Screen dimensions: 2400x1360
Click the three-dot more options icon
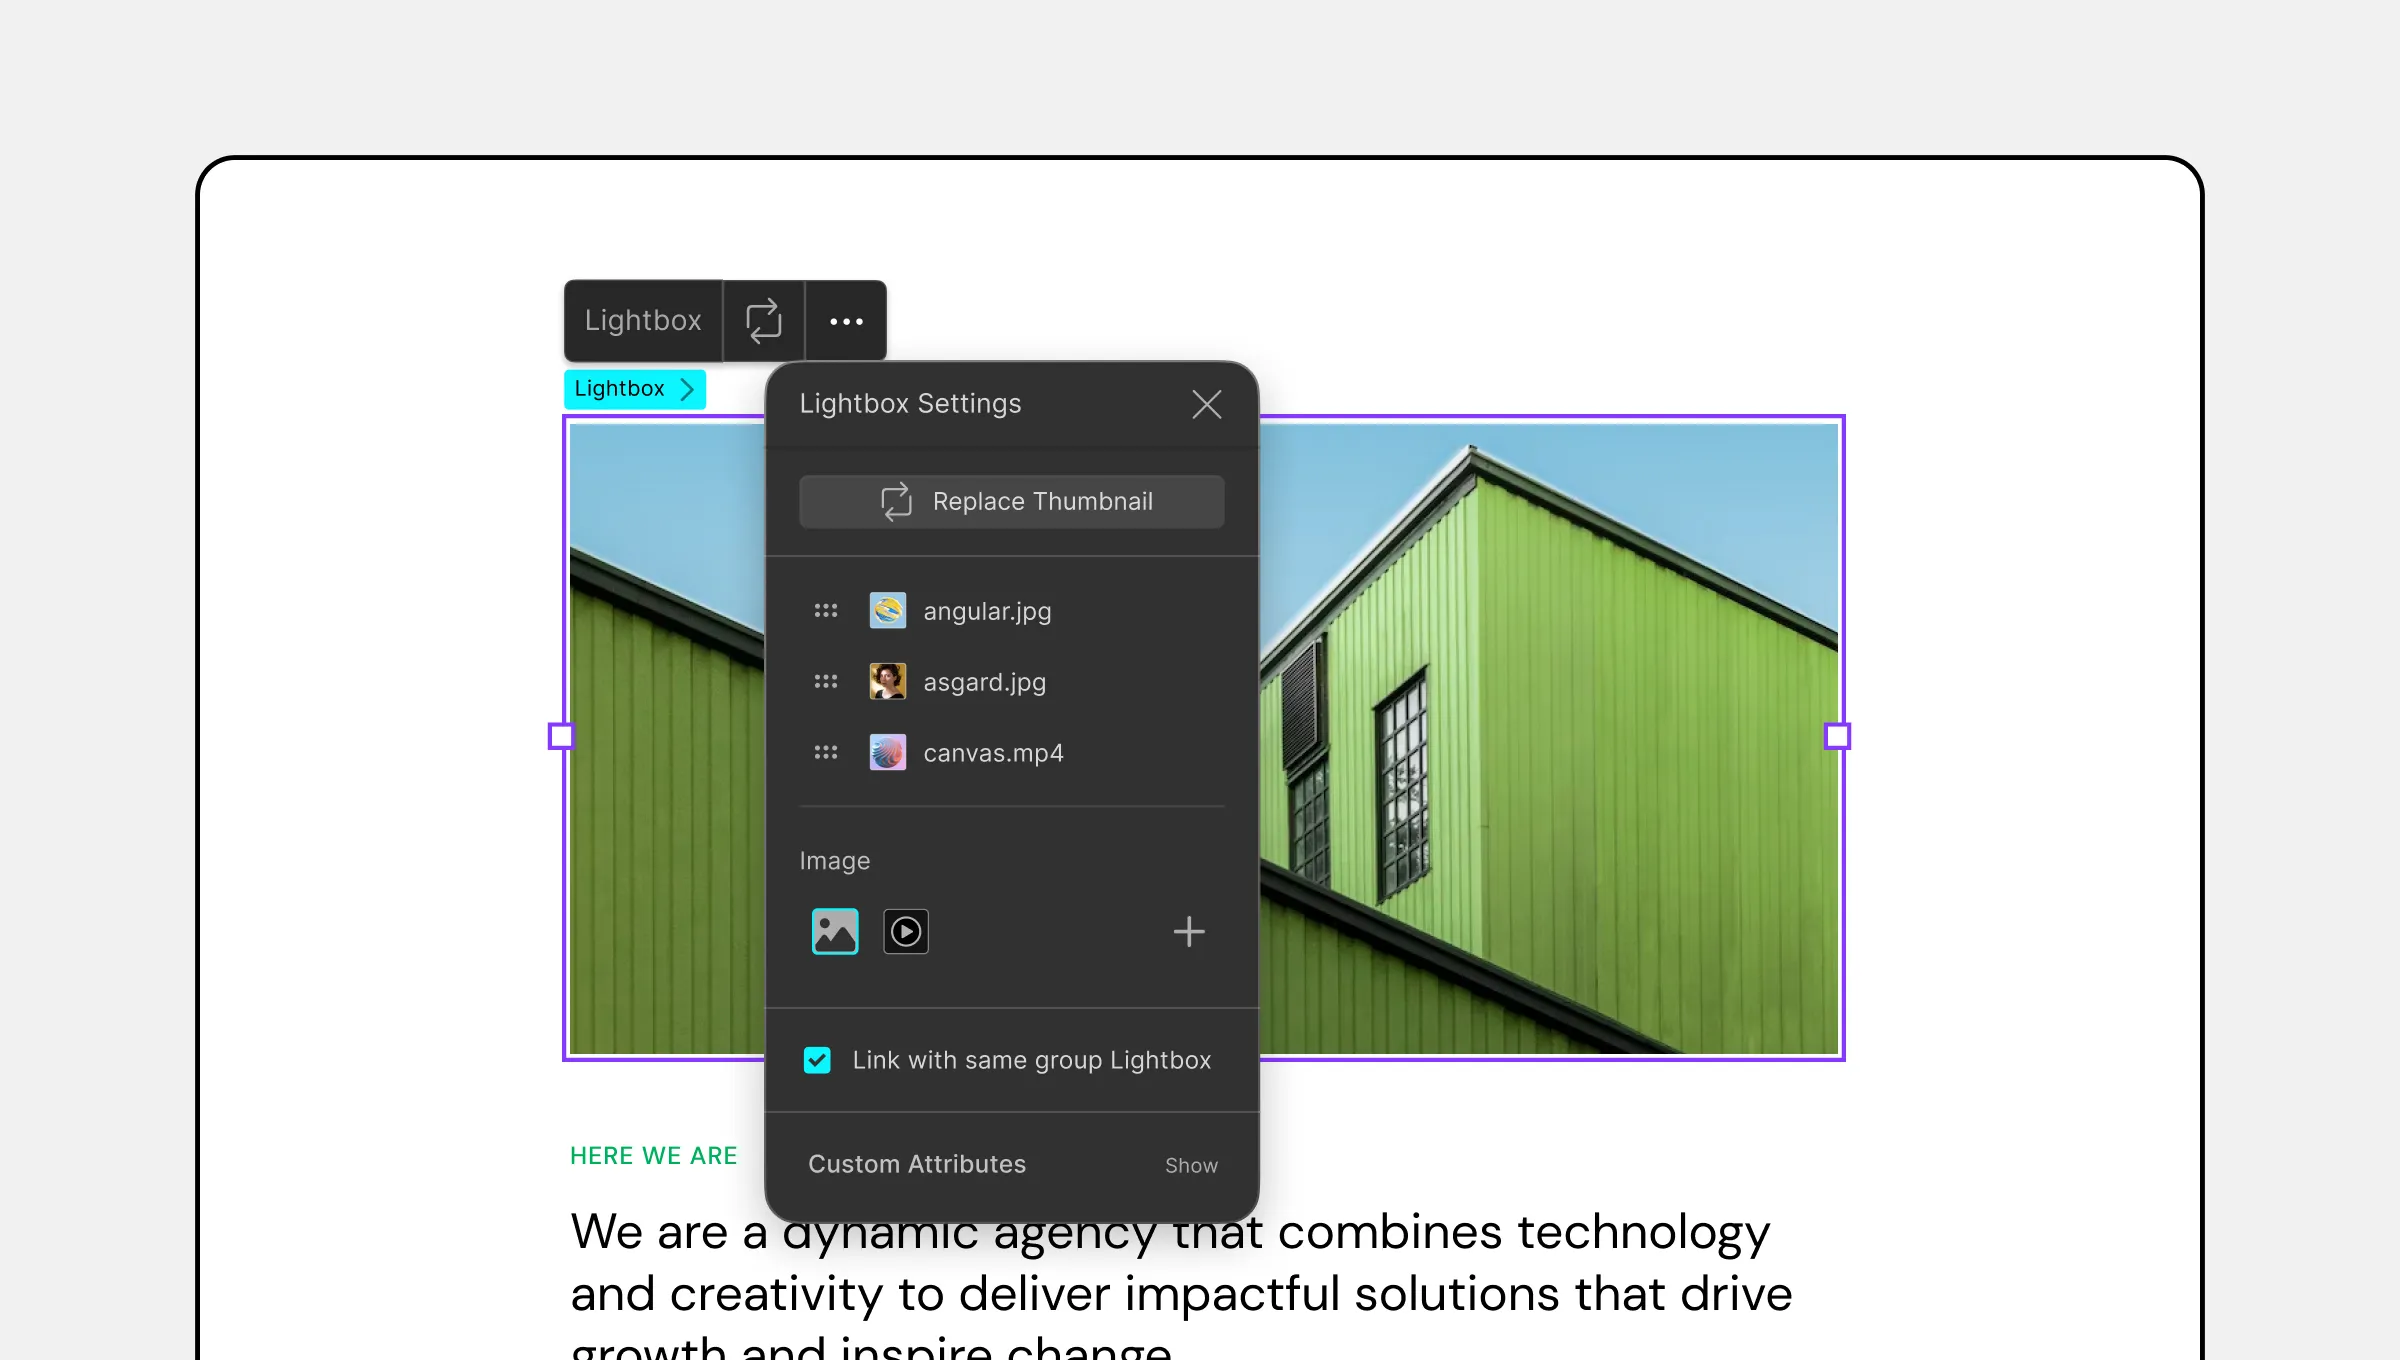(844, 320)
